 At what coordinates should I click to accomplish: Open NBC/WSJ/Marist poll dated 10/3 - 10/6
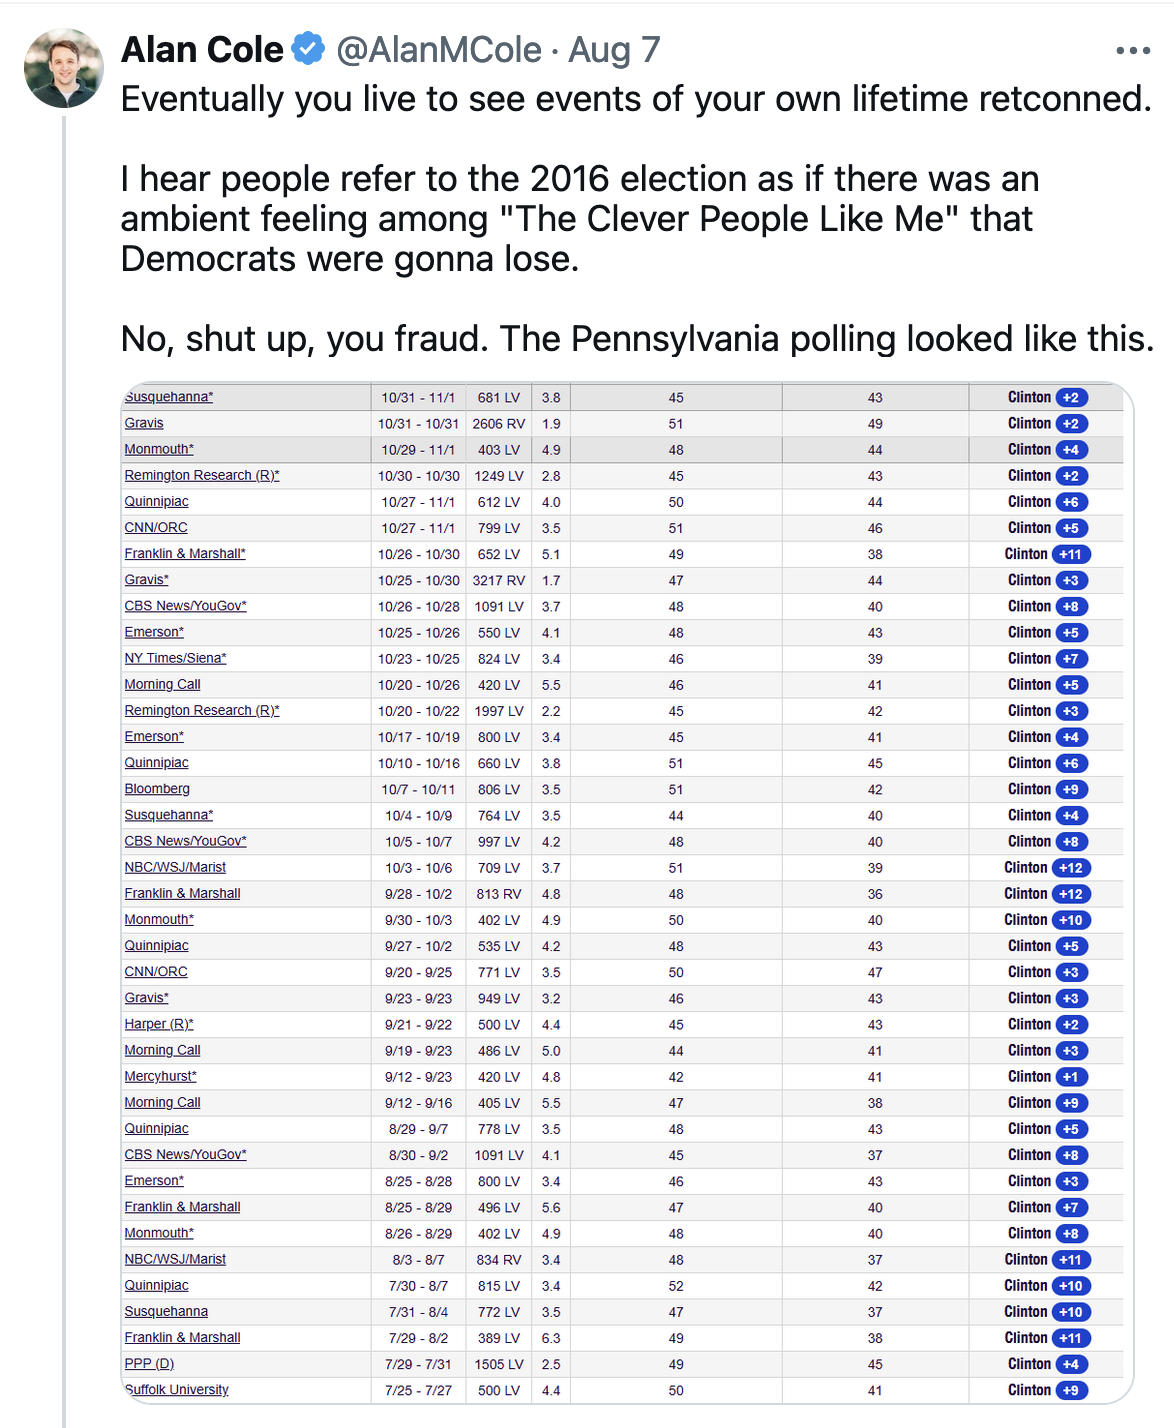click(x=175, y=867)
